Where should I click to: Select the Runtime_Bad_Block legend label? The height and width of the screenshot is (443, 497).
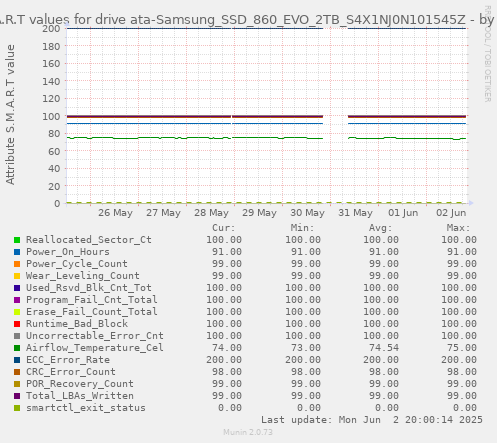77,324
